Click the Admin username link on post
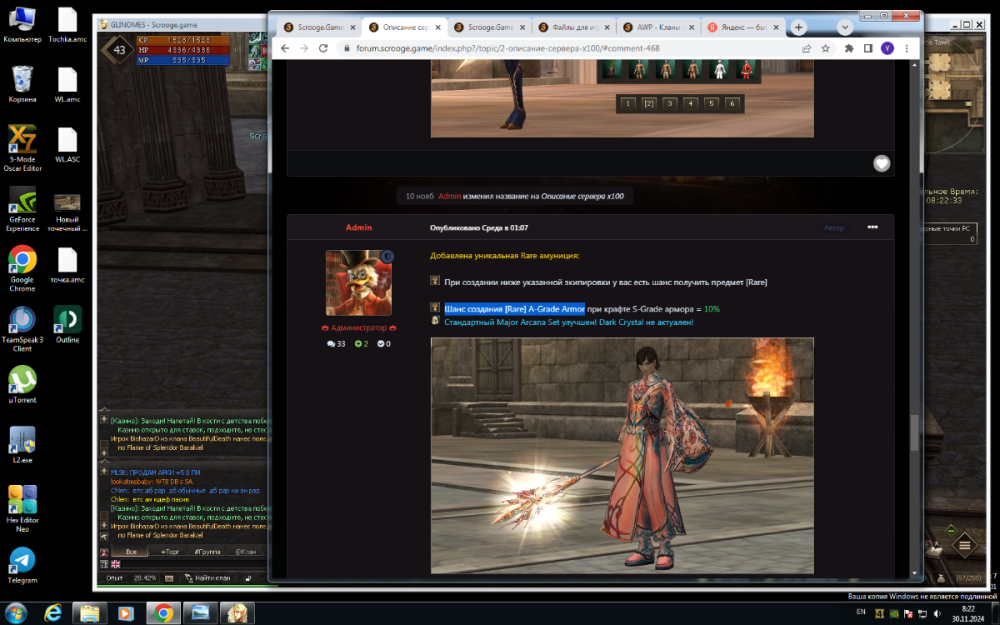 click(358, 228)
